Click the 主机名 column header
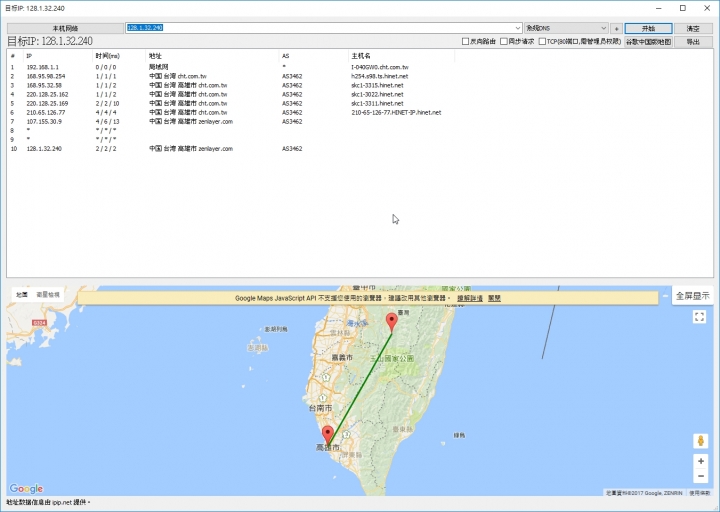 (401, 56)
